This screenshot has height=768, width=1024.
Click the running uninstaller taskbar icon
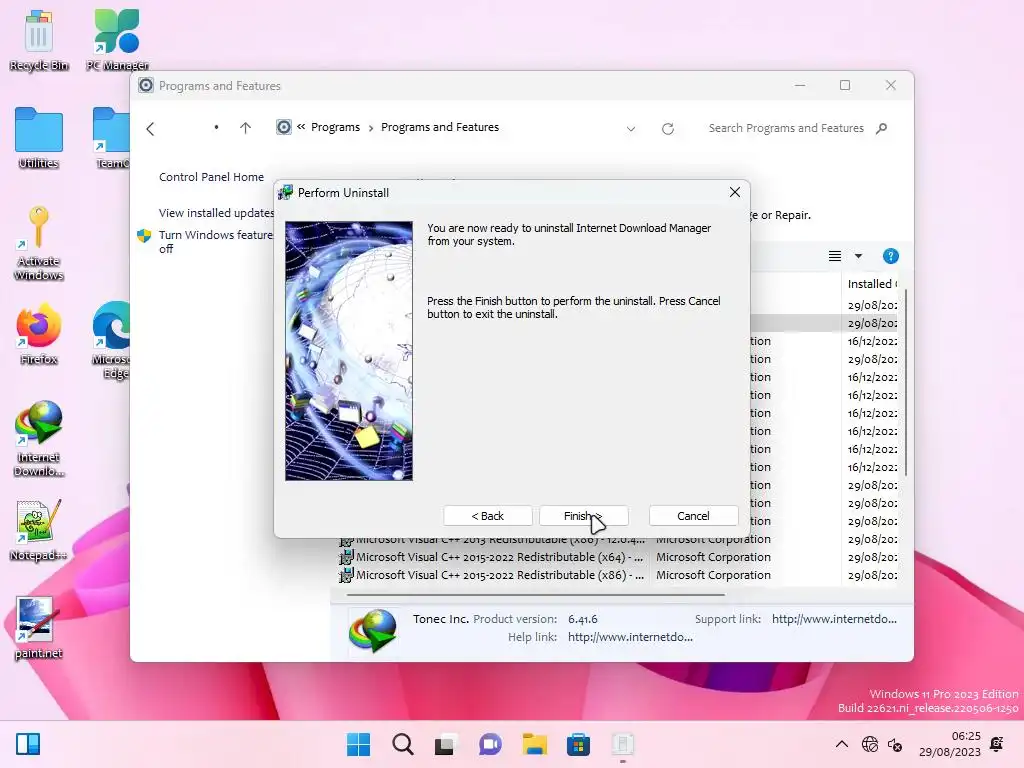(x=622, y=744)
